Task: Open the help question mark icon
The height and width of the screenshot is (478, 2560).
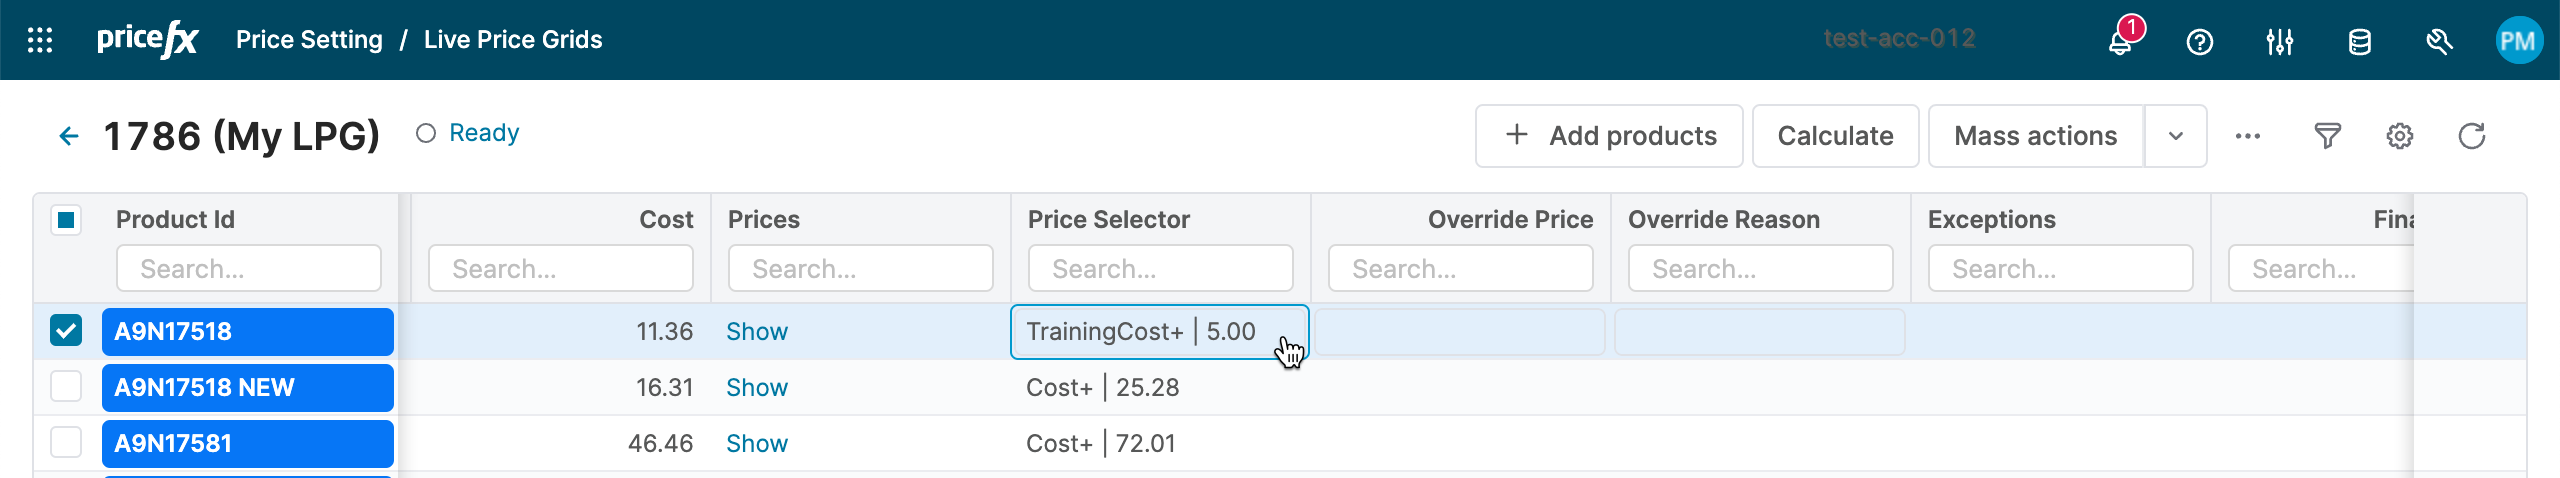Action: coord(2199,42)
